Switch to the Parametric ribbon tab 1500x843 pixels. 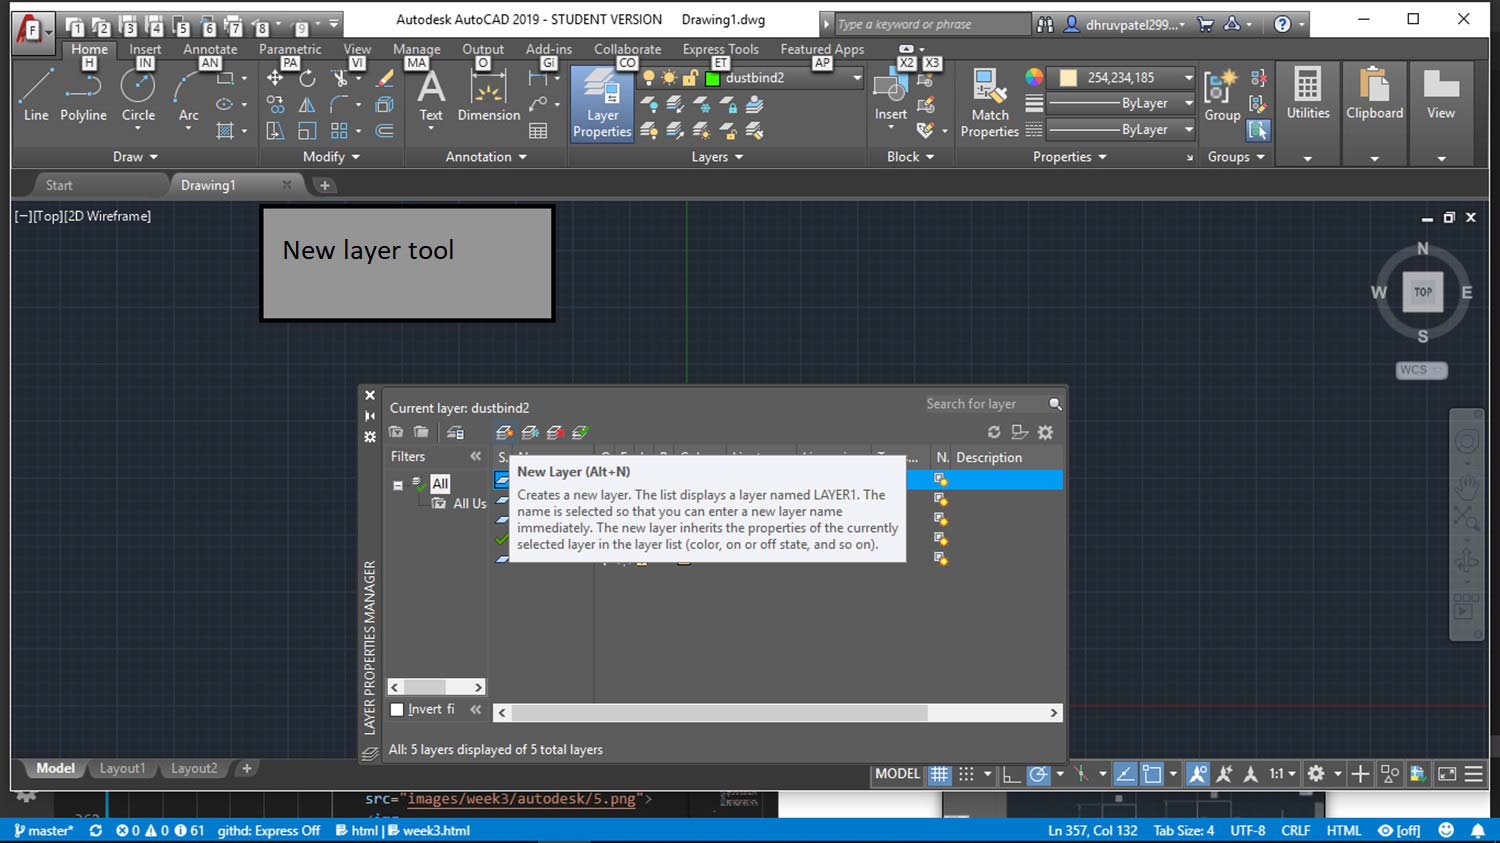[290, 48]
